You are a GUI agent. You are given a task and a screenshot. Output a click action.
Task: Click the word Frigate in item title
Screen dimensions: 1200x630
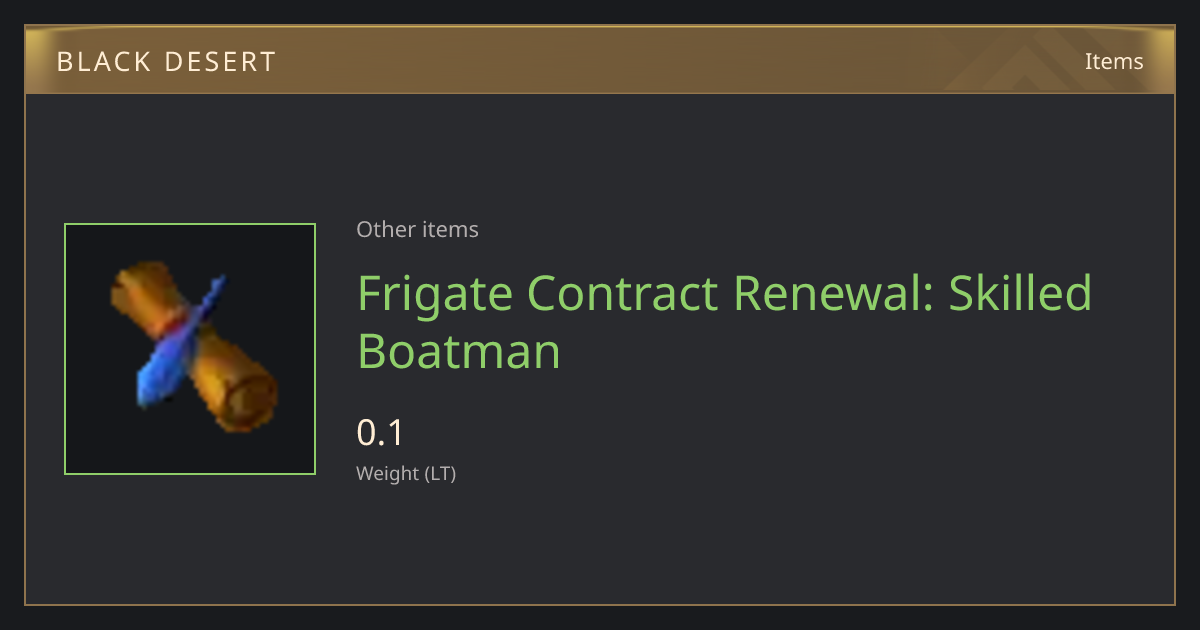(437, 295)
